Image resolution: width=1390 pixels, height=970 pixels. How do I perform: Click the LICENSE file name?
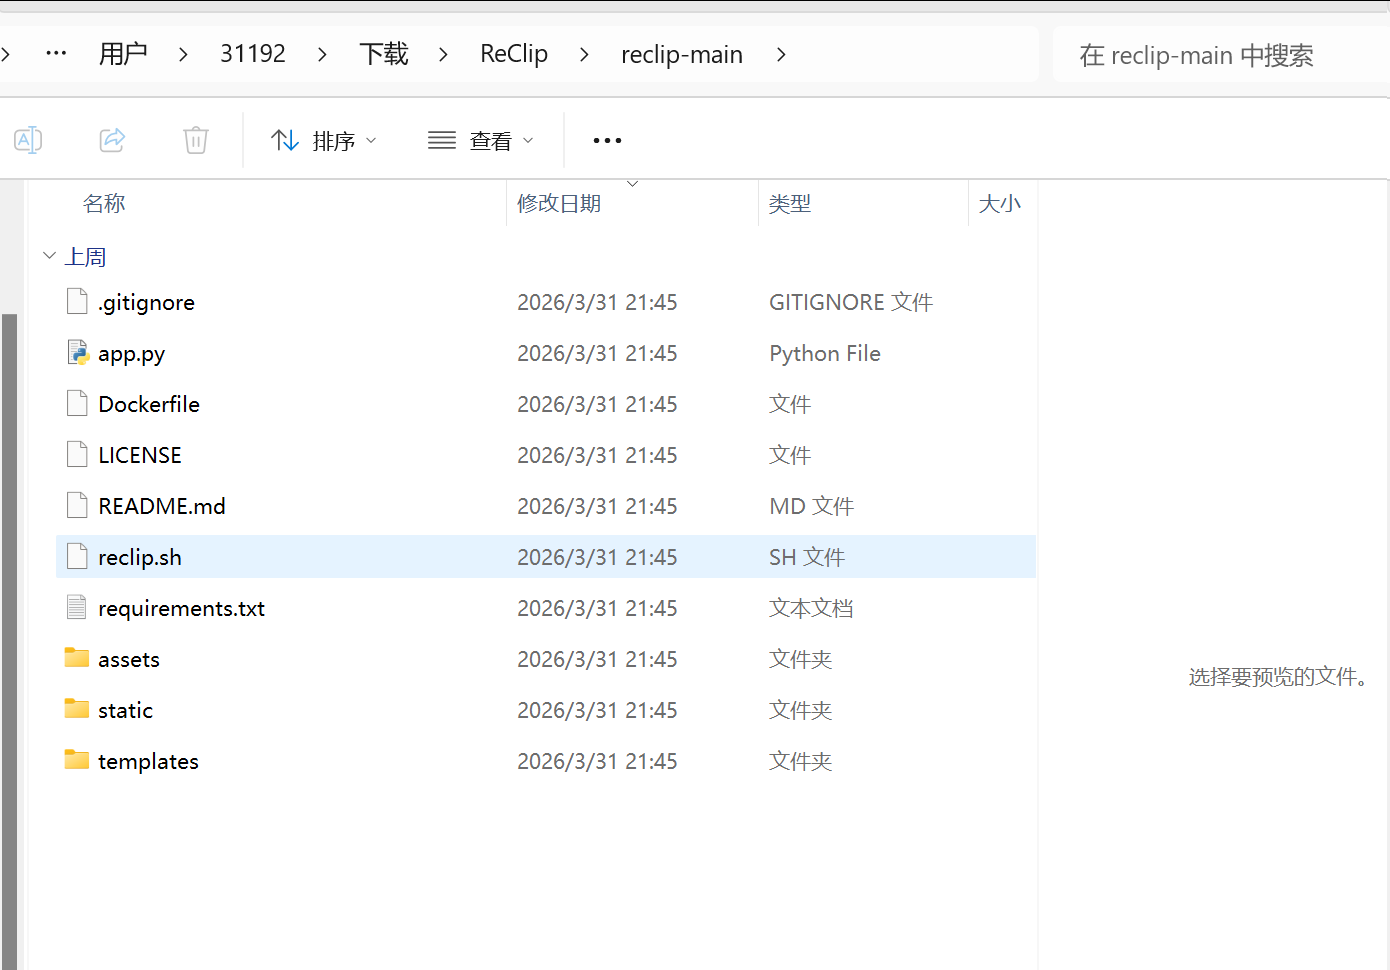[x=140, y=455]
